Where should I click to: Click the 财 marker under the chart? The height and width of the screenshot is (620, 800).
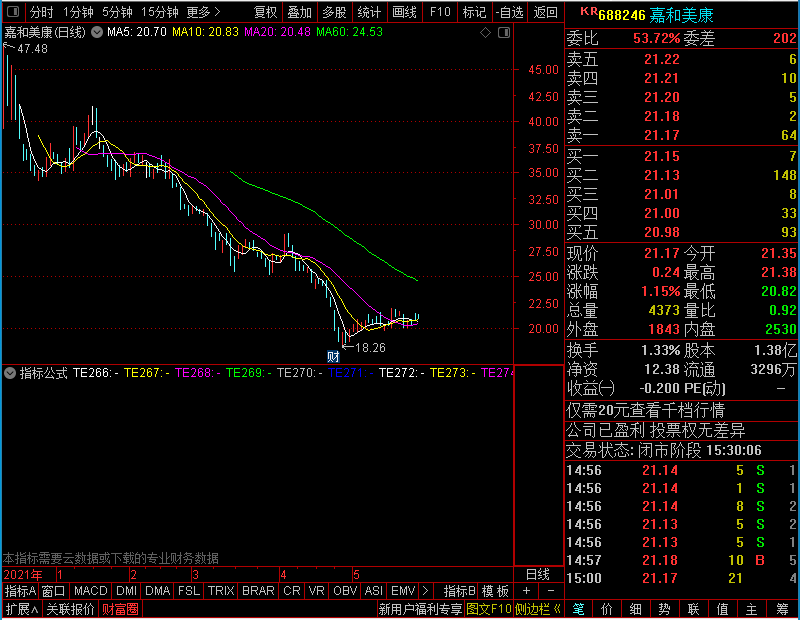333,356
